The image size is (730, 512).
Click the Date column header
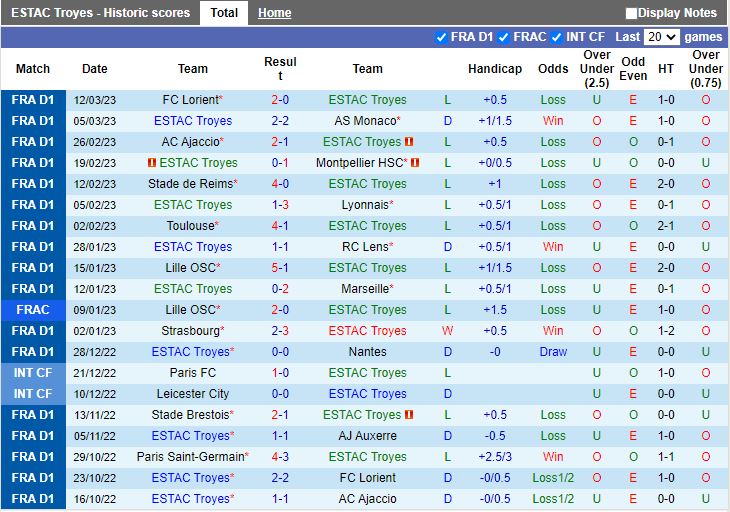click(95, 69)
